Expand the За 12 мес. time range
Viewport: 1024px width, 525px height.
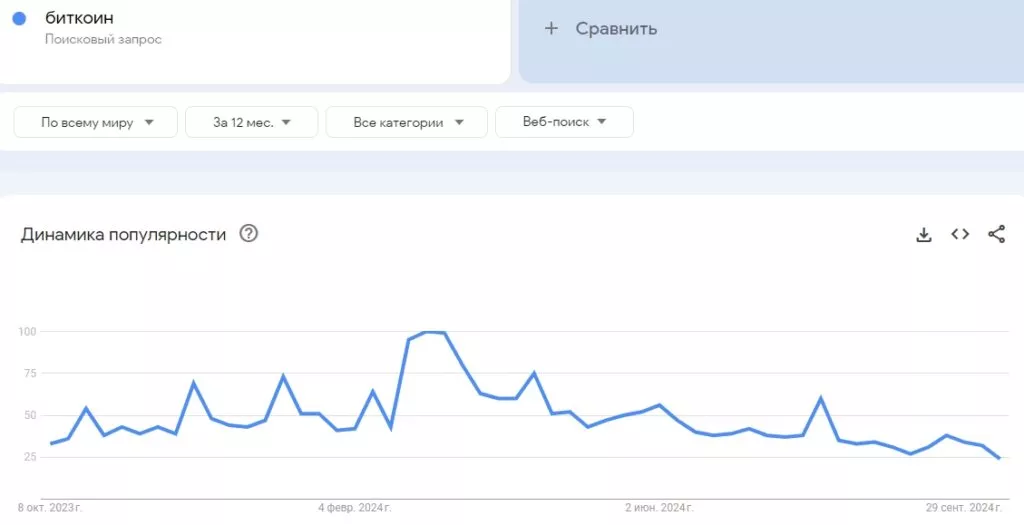tap(251, 122)
